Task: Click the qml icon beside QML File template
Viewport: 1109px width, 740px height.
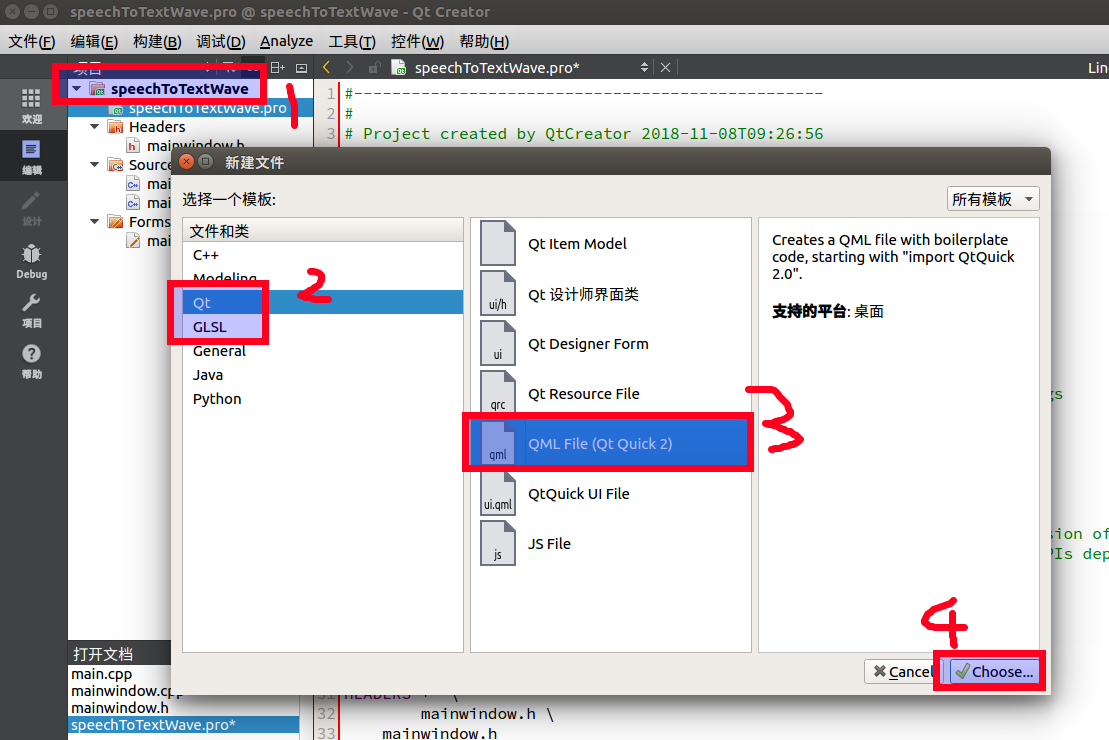Action: [x=497, y=441]
